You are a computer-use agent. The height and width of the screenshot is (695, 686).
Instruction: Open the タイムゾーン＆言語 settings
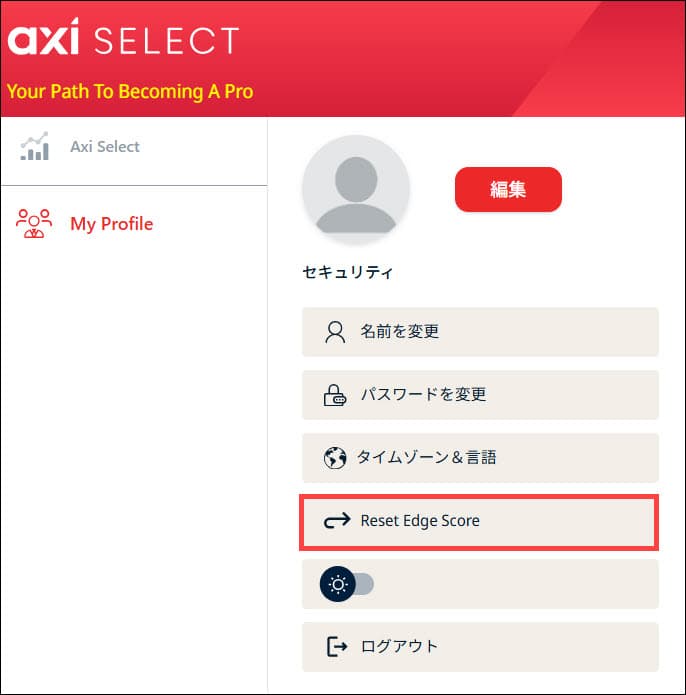click(x=427, y=458)
